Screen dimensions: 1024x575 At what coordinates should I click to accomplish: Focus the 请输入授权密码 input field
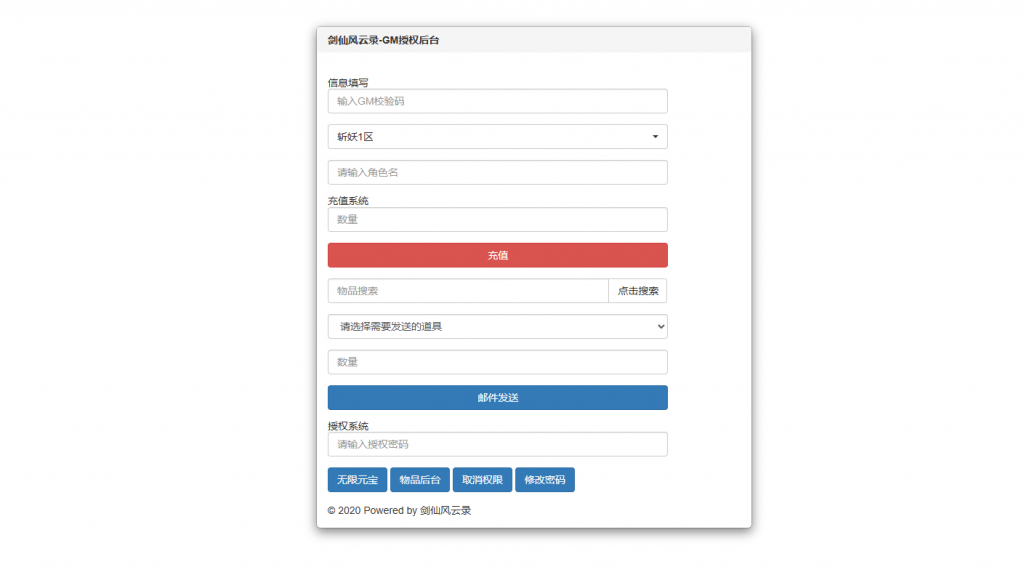[x=497, y=444]
